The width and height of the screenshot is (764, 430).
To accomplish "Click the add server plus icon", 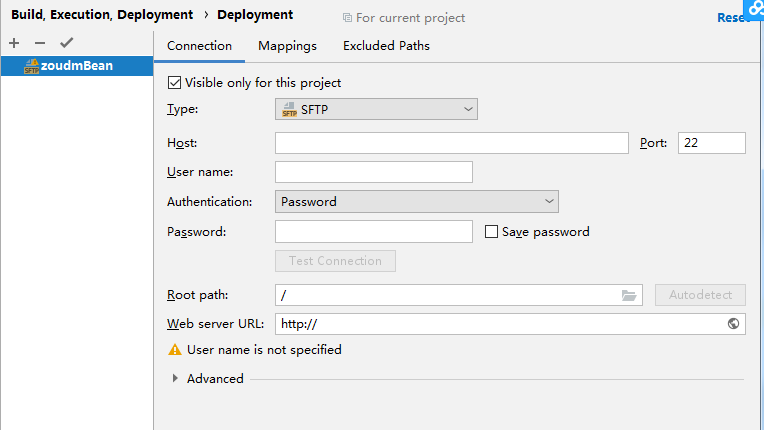I will point(14,43).
